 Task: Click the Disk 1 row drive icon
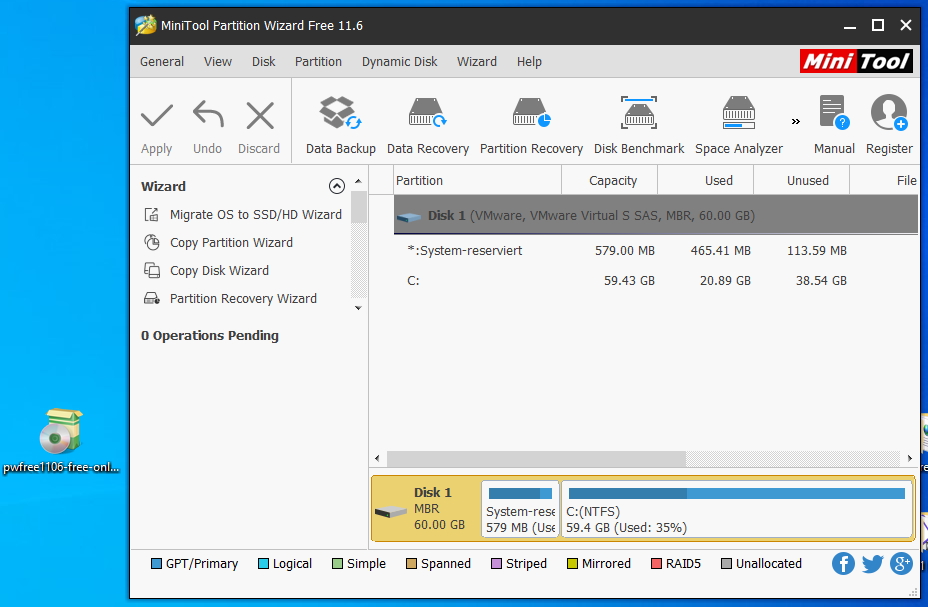tap(408, 217)
